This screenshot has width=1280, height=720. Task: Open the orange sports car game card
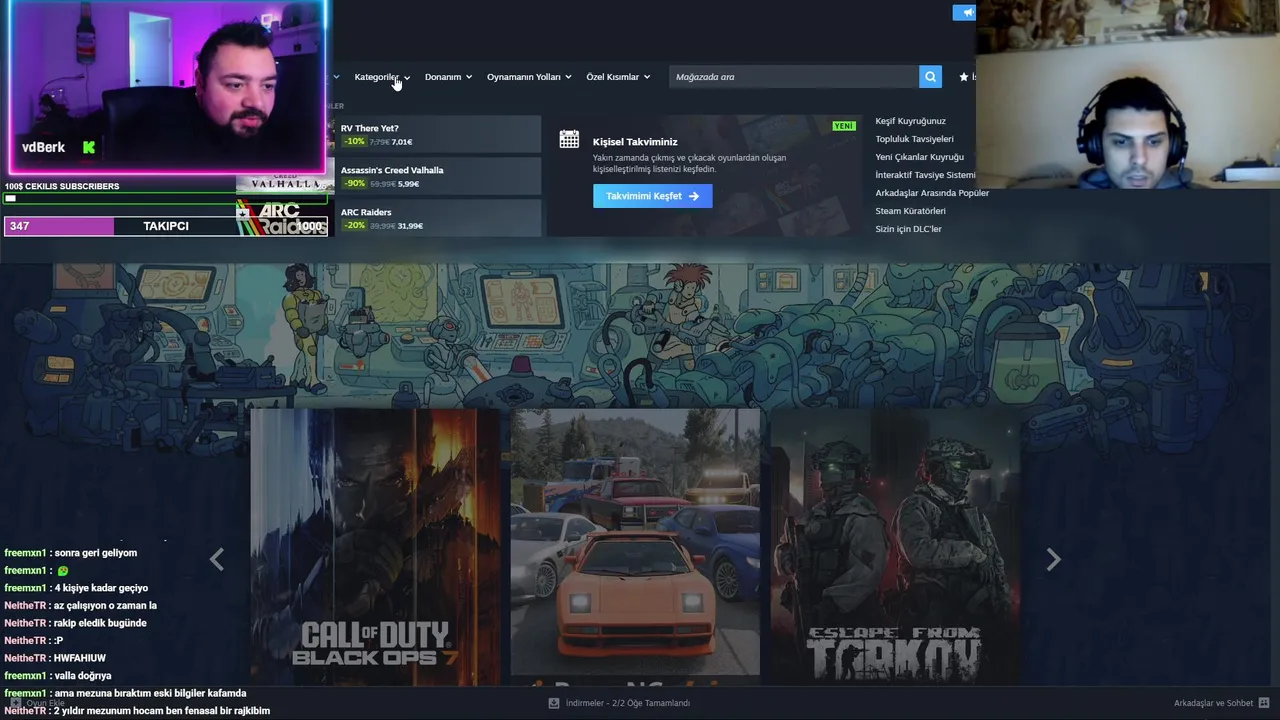click(635, 546)
